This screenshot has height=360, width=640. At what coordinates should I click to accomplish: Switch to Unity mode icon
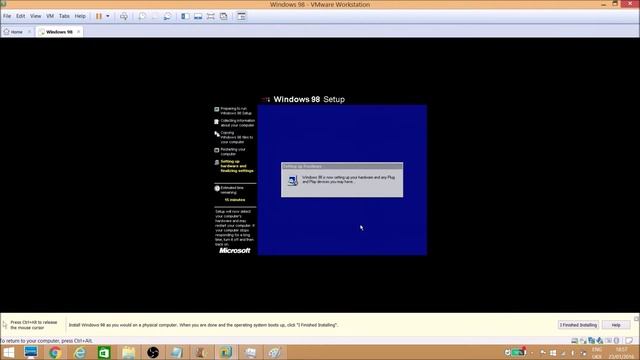point(224,16)
